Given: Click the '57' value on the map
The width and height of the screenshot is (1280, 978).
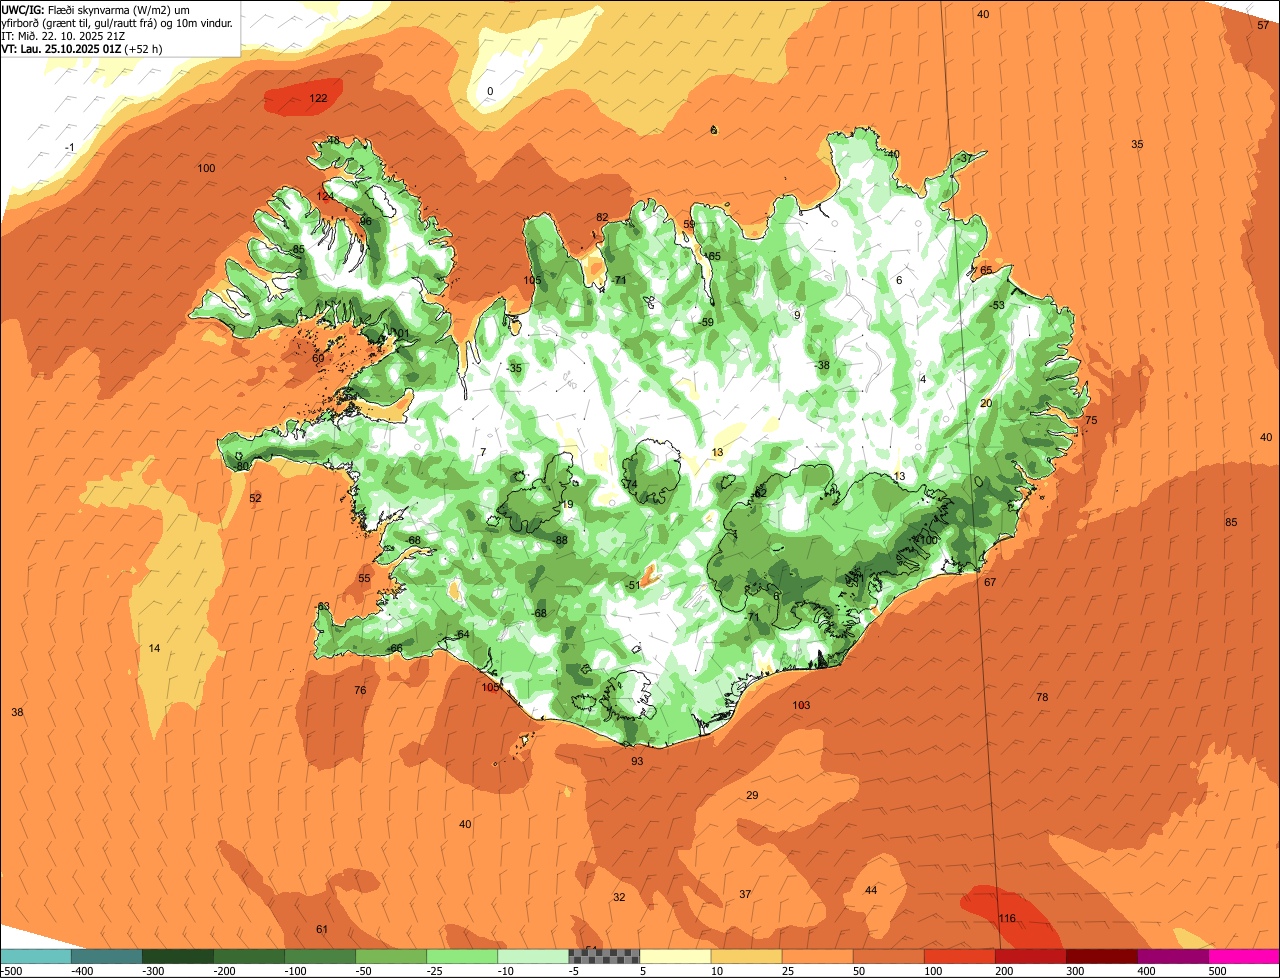Looking at the screenshot, I should [1263, 25].
